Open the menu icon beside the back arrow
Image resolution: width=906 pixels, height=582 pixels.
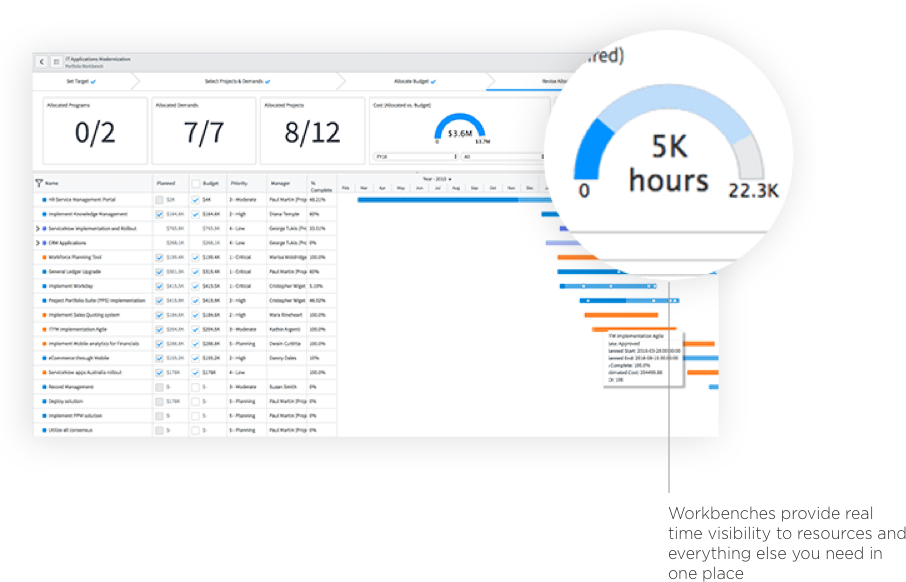point(57,62)
